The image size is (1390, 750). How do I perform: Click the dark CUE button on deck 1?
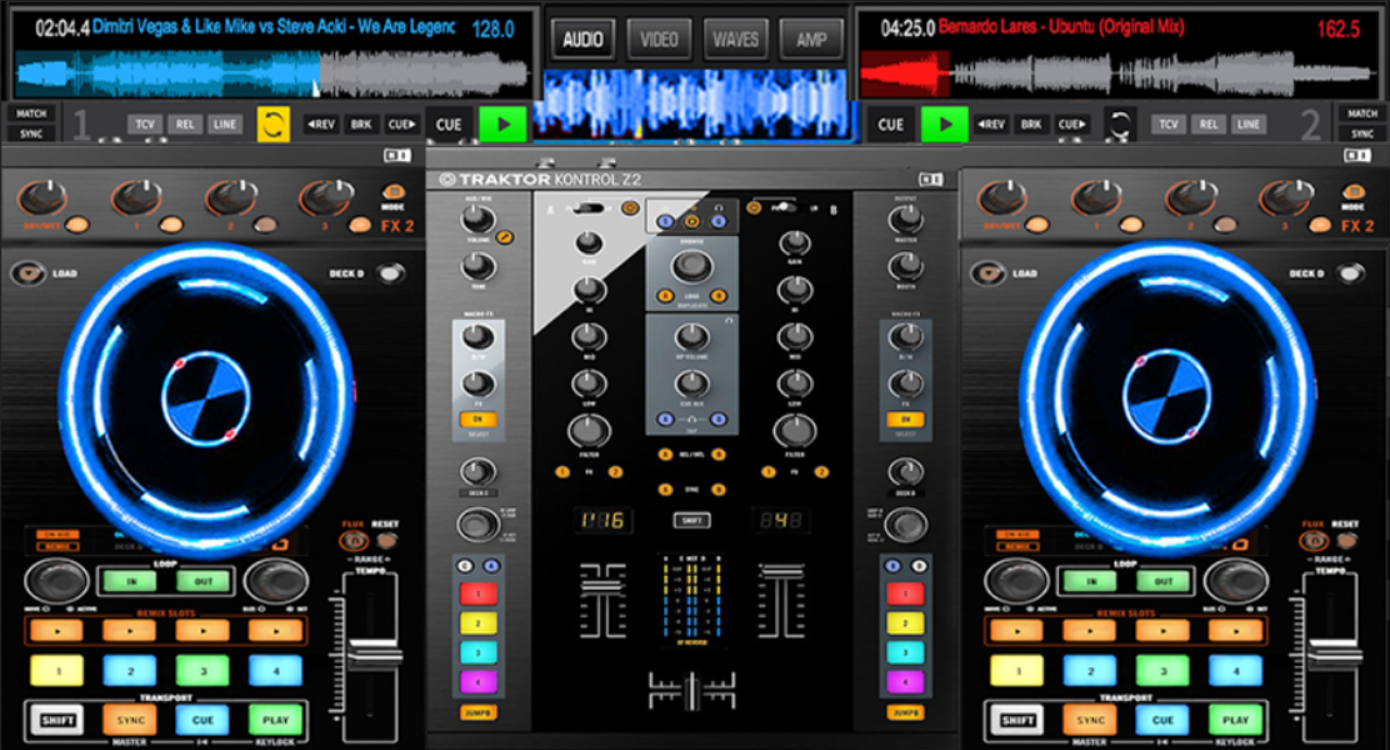tap(449, 124)
